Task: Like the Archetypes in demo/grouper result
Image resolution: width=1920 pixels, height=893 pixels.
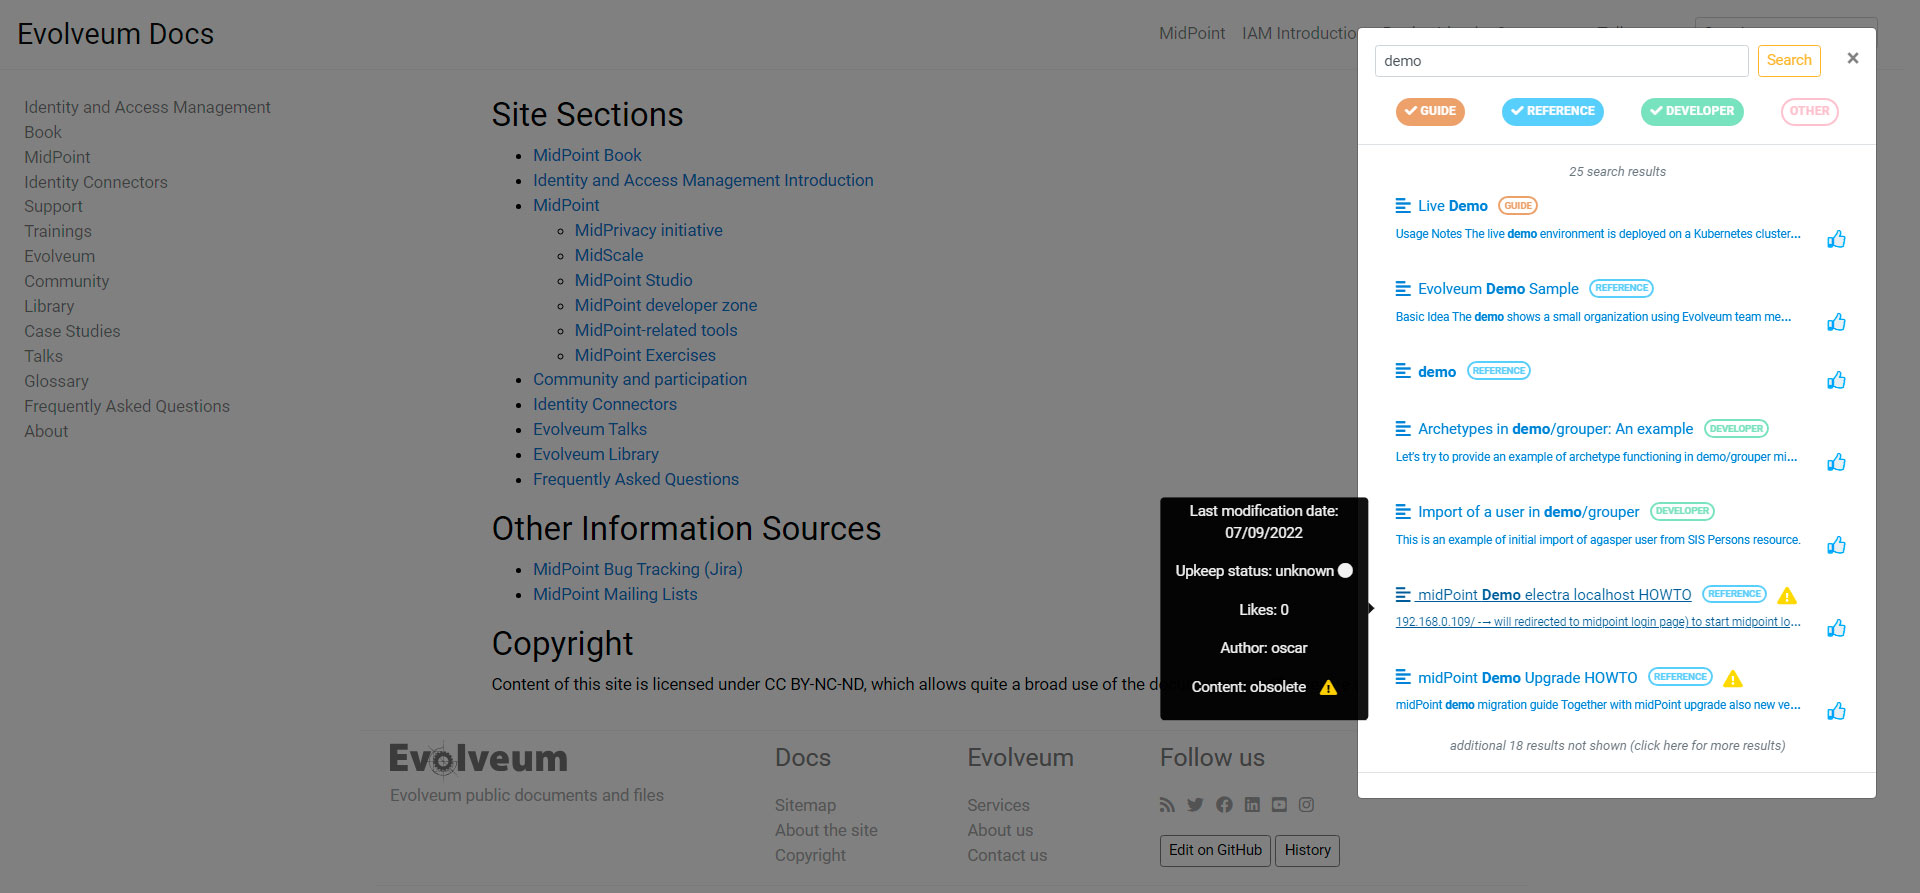Action: (x=1836, y=462)
